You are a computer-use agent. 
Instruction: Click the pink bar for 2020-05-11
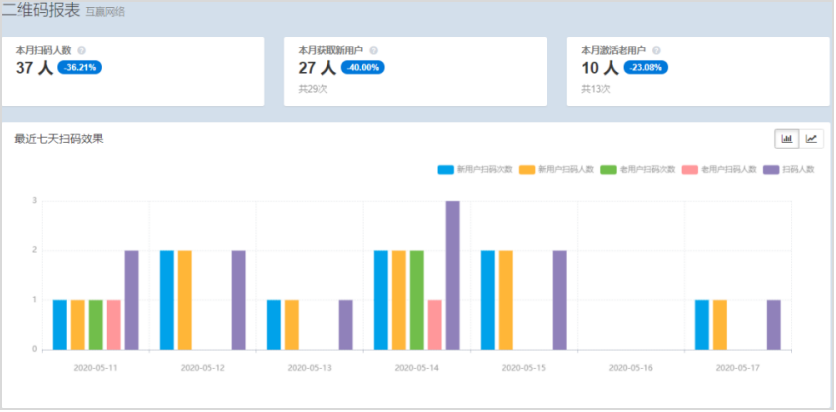tap(114, 325)
